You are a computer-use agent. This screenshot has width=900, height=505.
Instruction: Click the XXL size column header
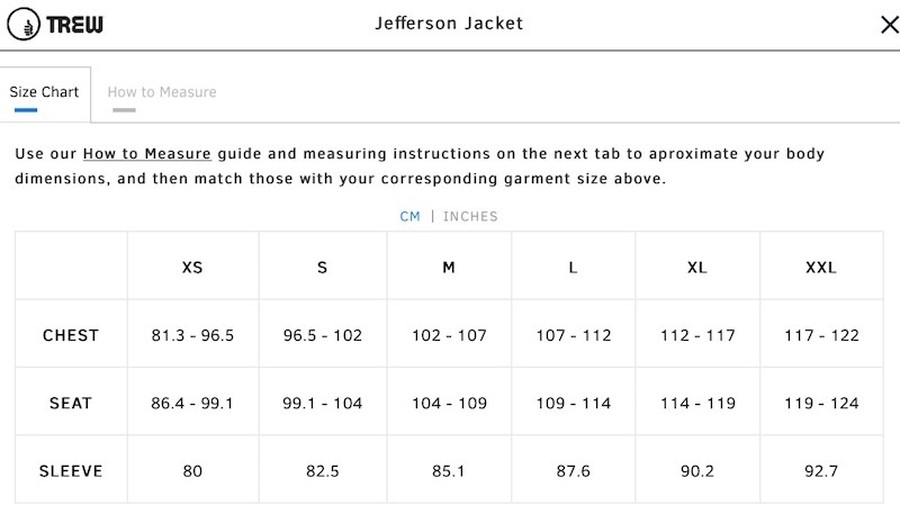tap(821, 267)
